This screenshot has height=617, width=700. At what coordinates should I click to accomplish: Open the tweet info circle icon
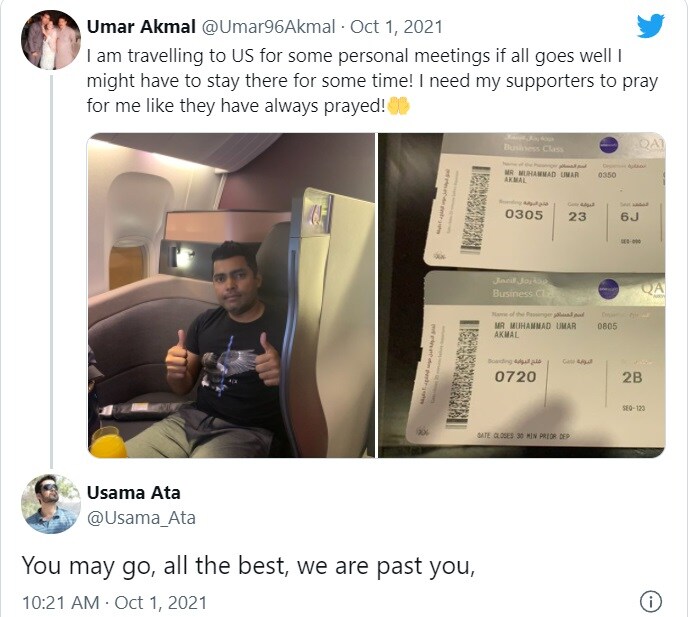tap(651, 601)
